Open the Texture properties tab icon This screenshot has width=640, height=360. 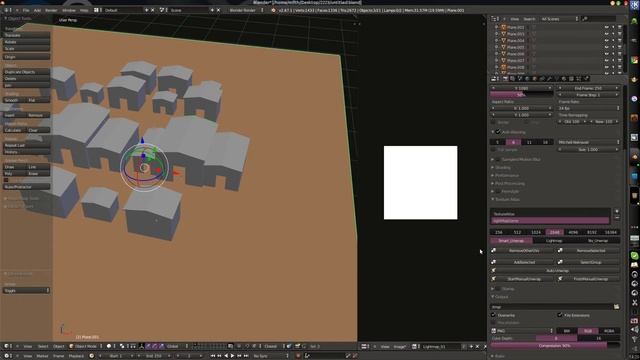click(571, 78)
